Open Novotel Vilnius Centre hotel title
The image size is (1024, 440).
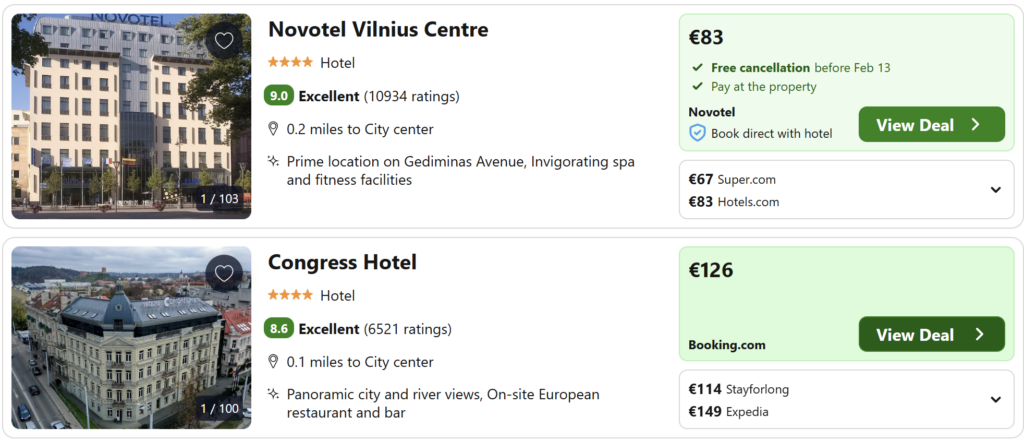(x=378, y=30)
